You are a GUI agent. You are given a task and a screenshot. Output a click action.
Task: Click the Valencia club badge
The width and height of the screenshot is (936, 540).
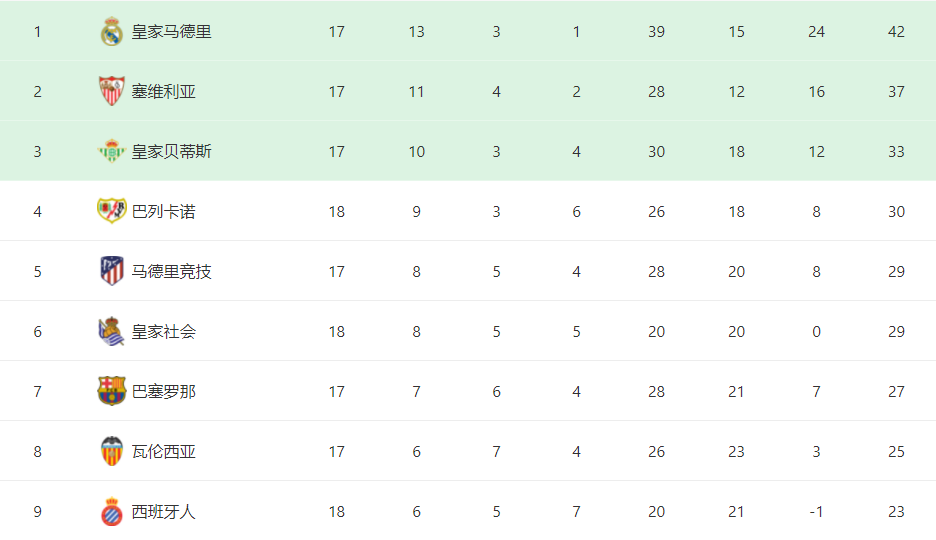pos(112,451)
